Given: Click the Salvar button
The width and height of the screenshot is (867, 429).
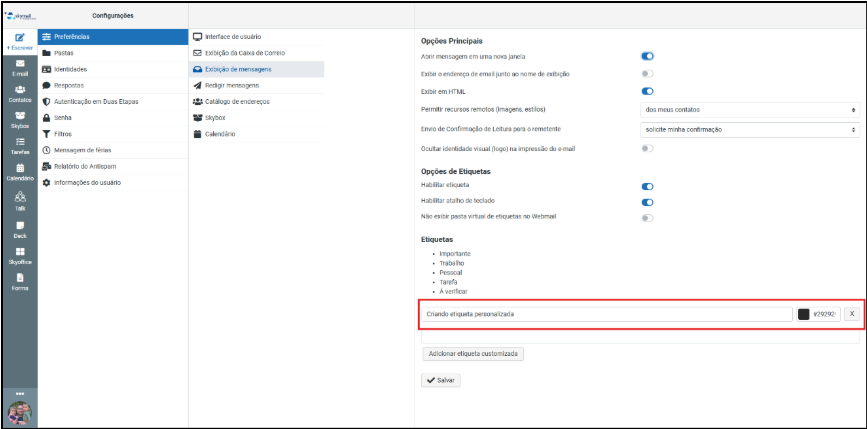Looking at the screenshot, I should point(441,380).
